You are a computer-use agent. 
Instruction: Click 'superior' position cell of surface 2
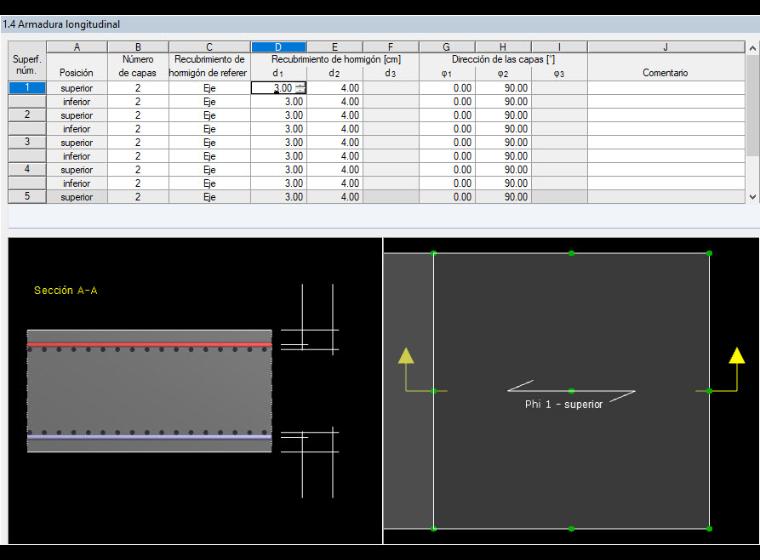click(77, 115)
